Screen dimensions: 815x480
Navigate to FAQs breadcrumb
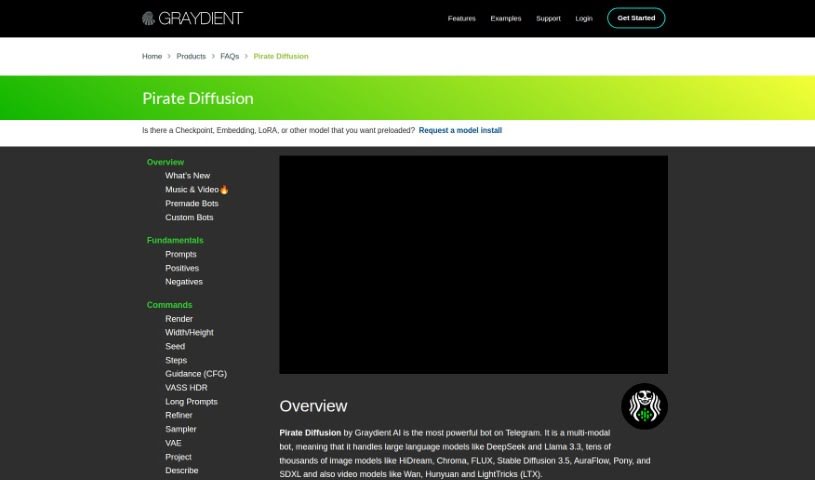click(x=229, y=56)
